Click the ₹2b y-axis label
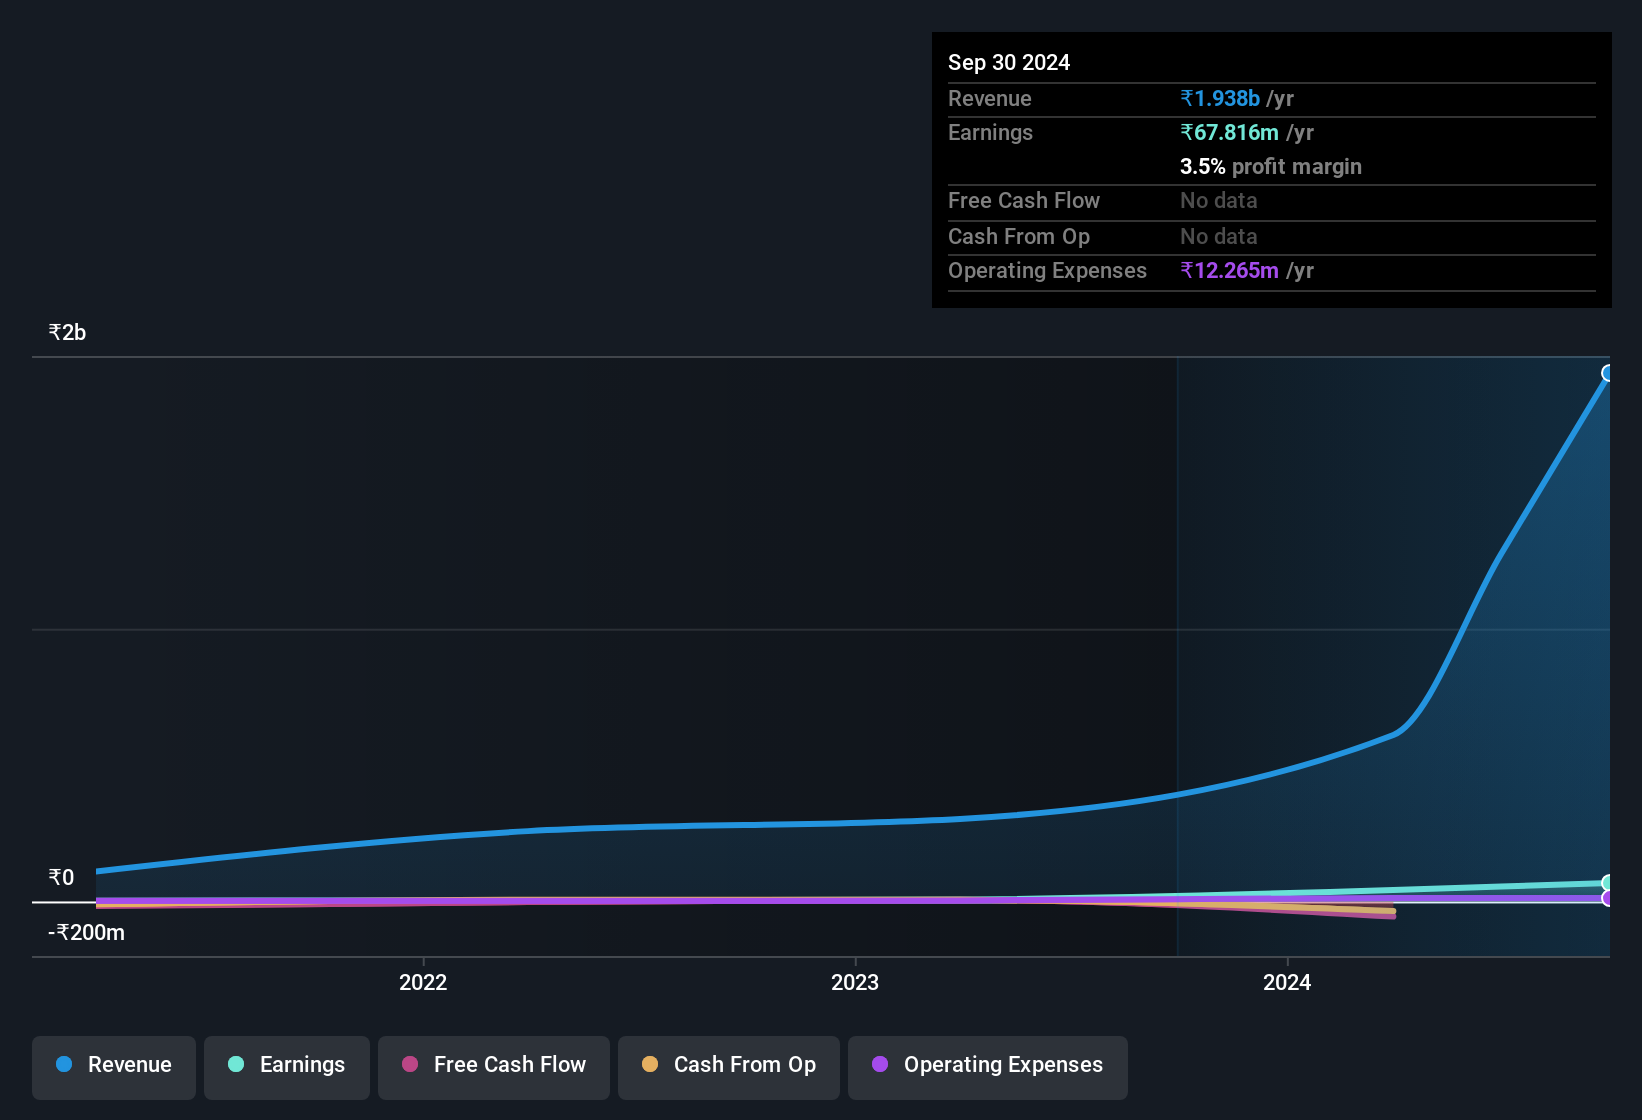 [x=67, y=332]
